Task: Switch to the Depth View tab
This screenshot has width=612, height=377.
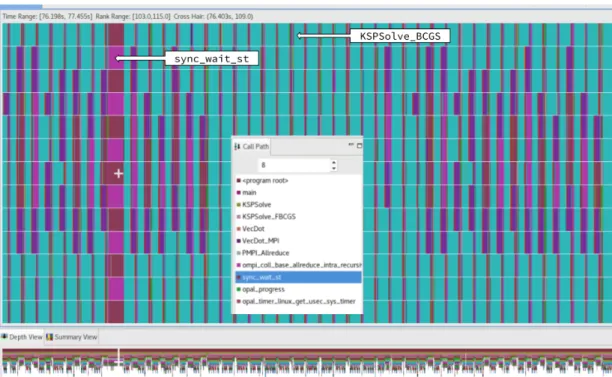Action: tap(22, 337)
